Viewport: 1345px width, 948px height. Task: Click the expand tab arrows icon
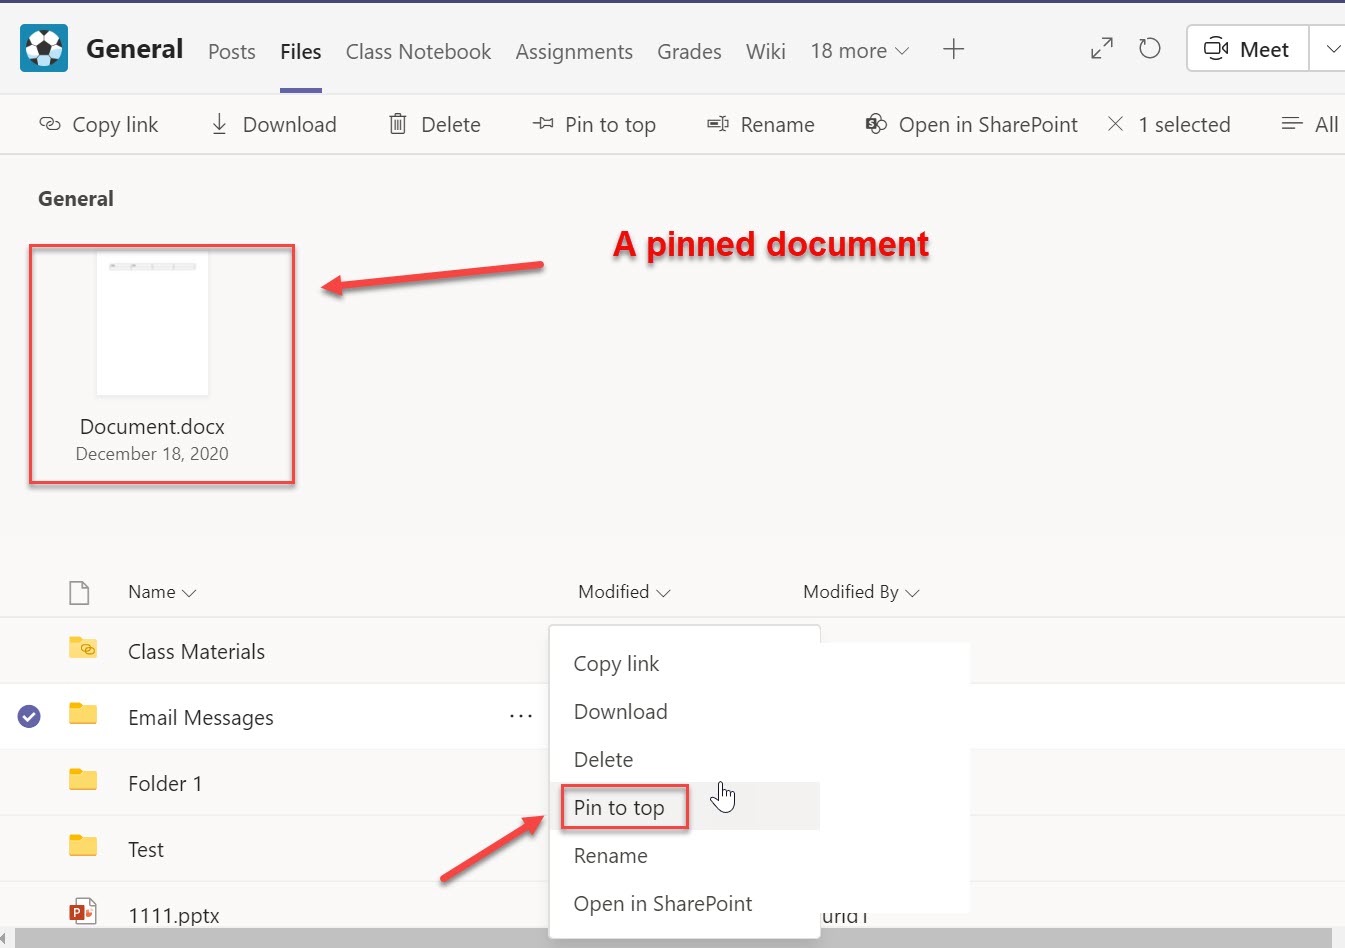(x=1102, y=48)
